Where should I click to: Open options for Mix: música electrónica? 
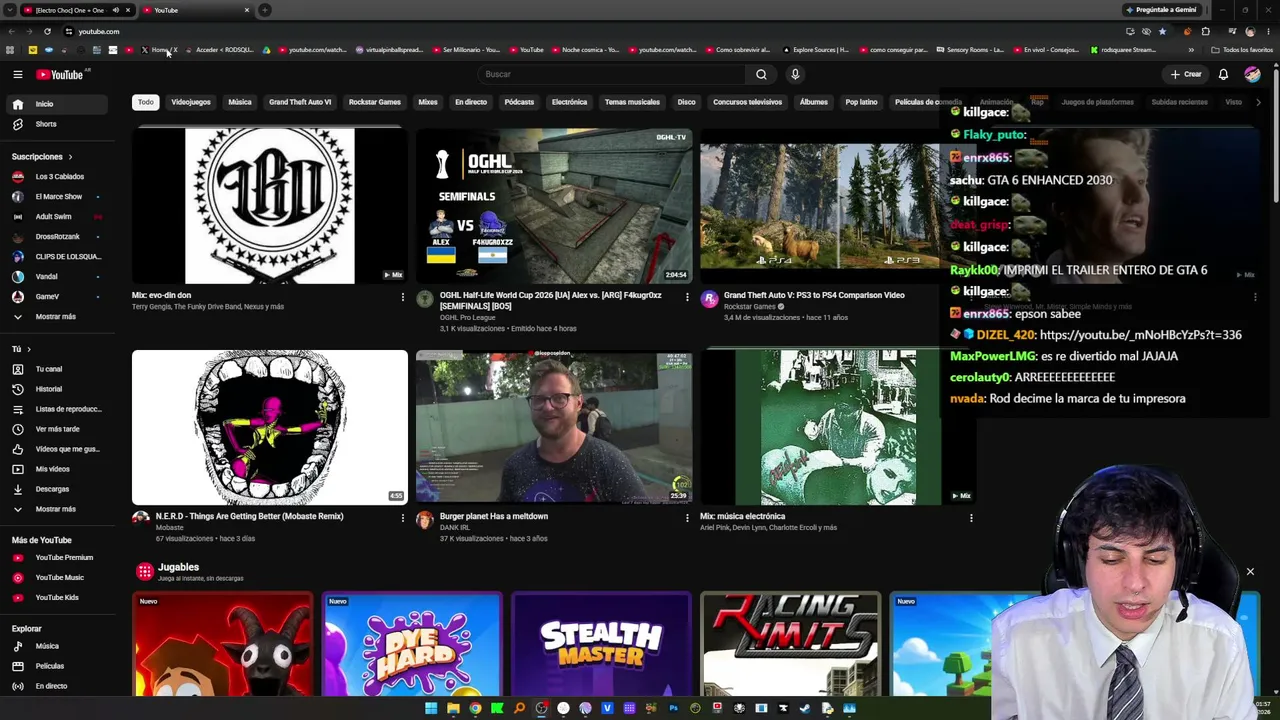tap(971, 518)
